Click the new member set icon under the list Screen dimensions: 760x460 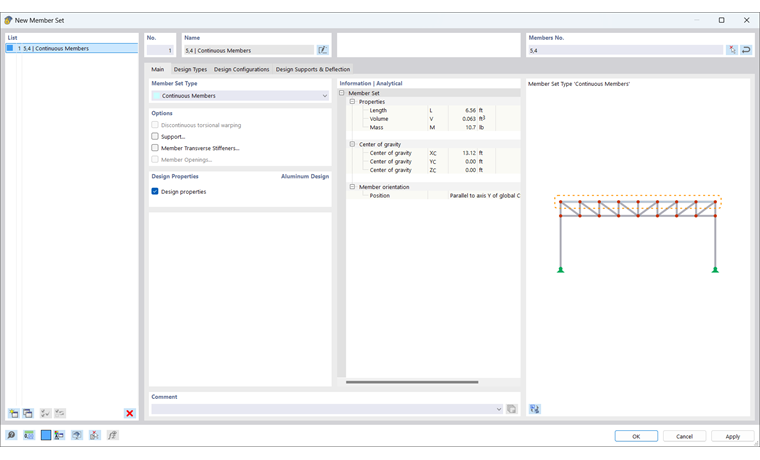(x=14, y=413)
